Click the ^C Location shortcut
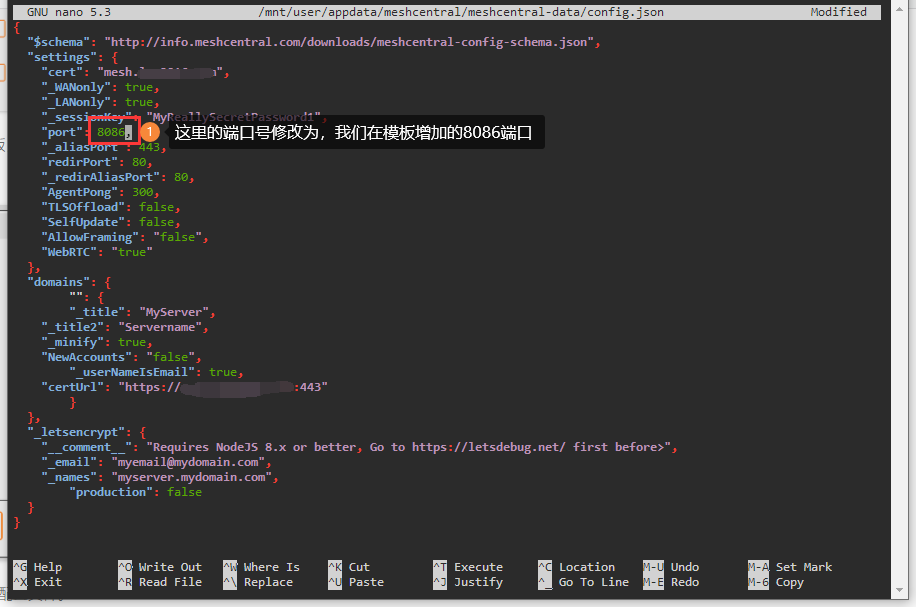The width and height of the screenshot is (916, 607). click(577, 567)
